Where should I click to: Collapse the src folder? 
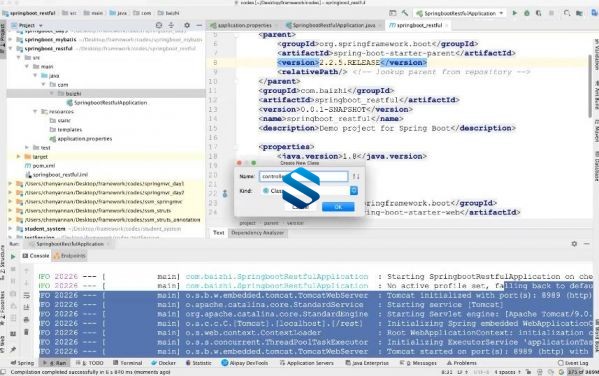pos(19,57)
